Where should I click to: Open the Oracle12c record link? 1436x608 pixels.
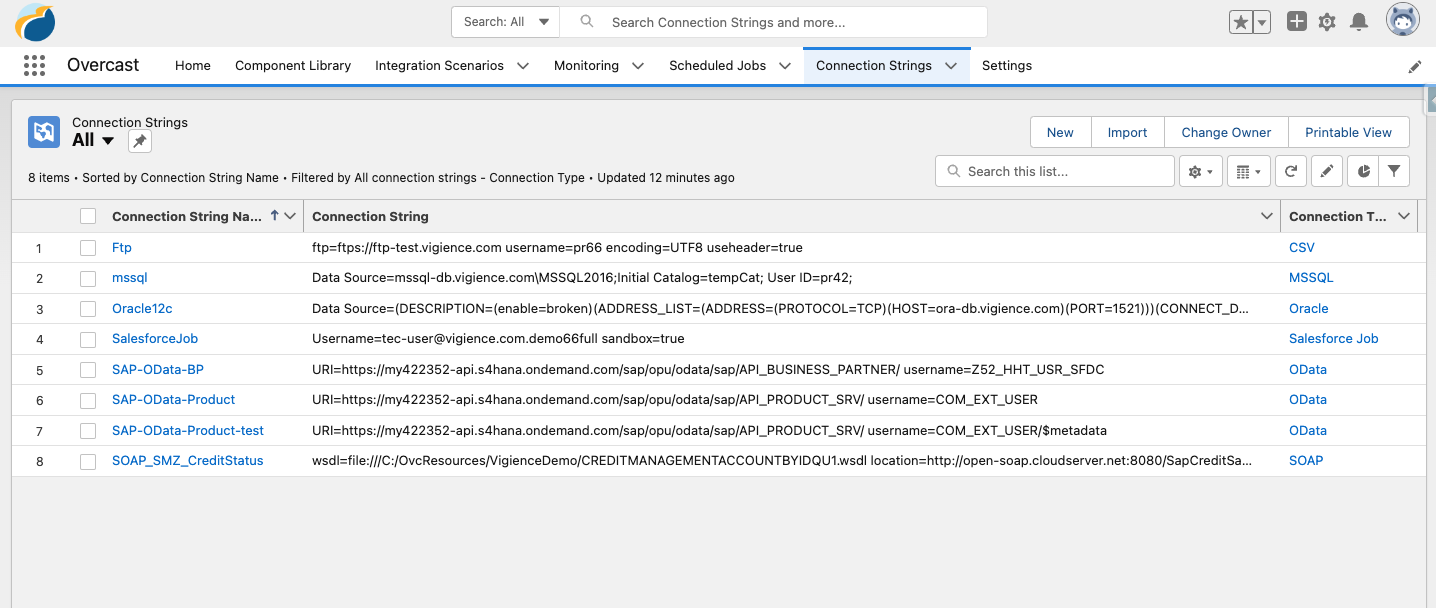tap(142, 308)
